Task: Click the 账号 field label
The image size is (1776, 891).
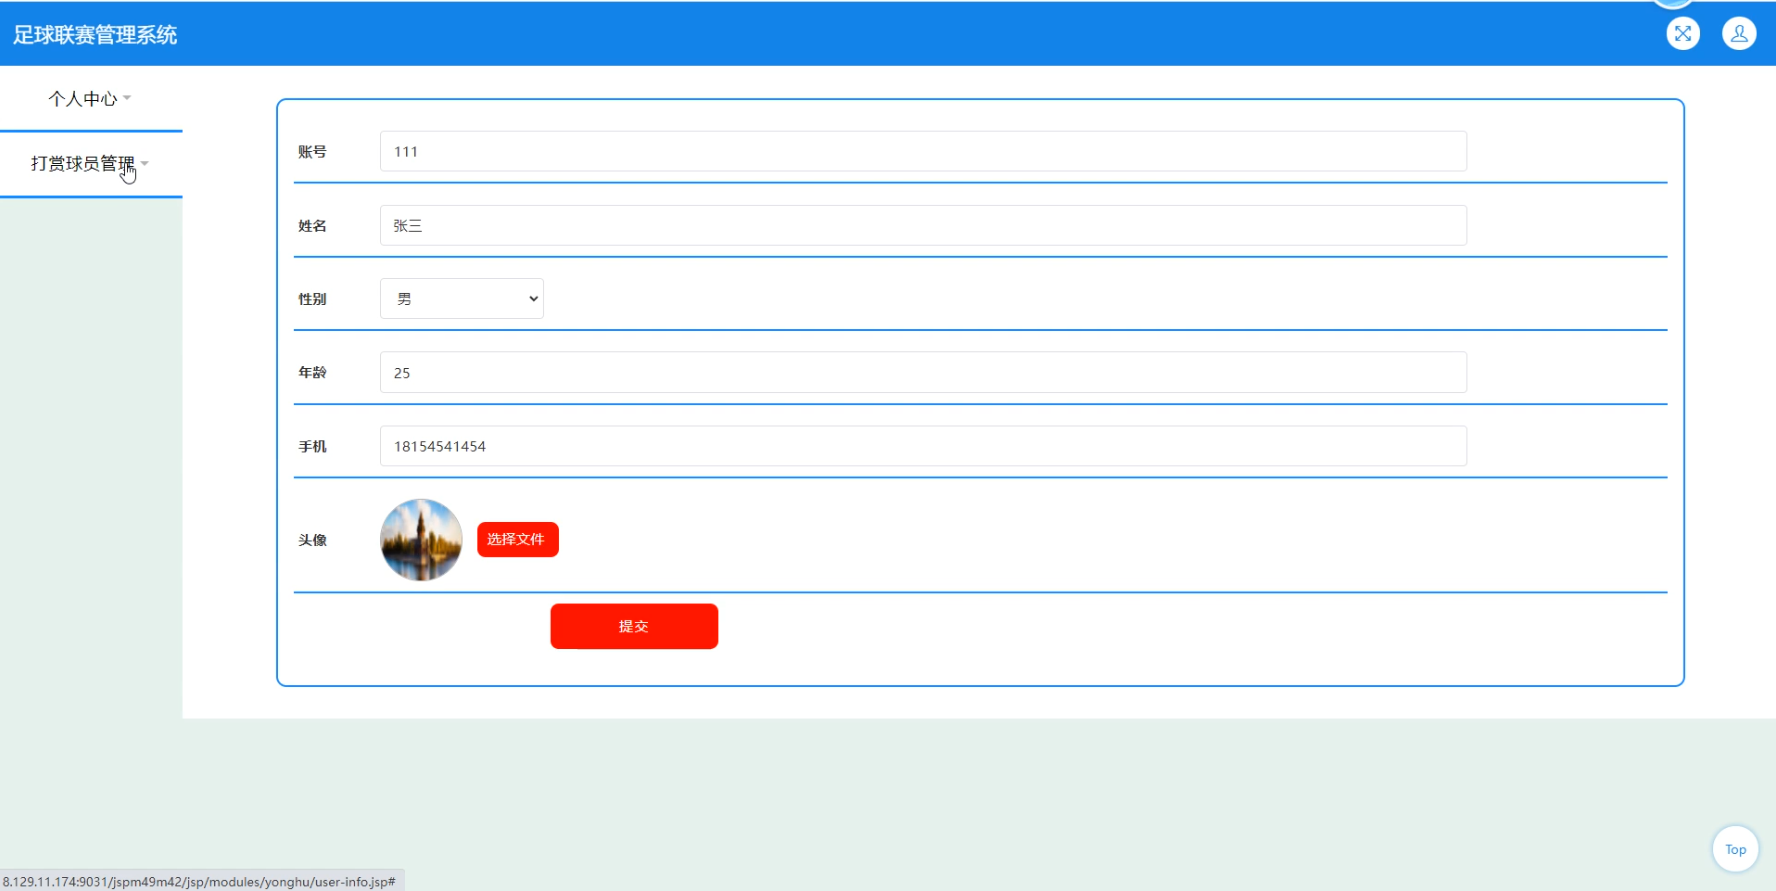Action: coord(312,152)
